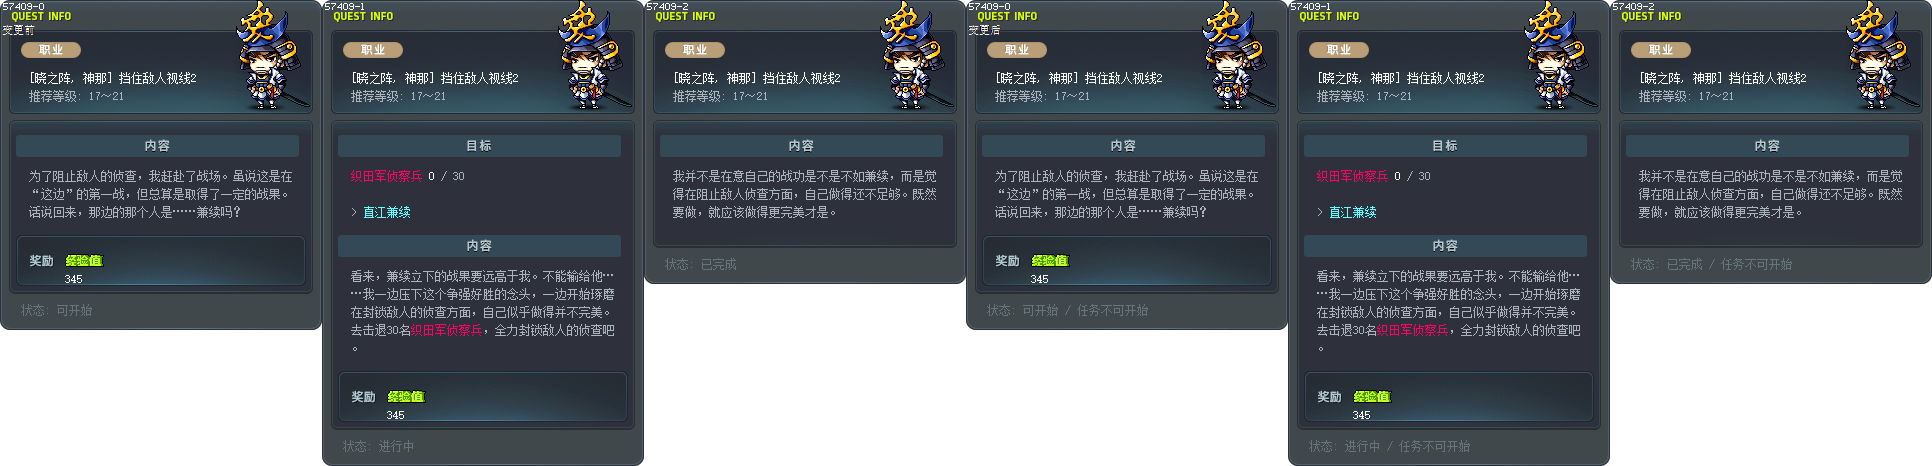Screen dimensions: 1932x466
Task: Select the 内容 header in the 变更前 panel
Action: [x=157, y=146]
